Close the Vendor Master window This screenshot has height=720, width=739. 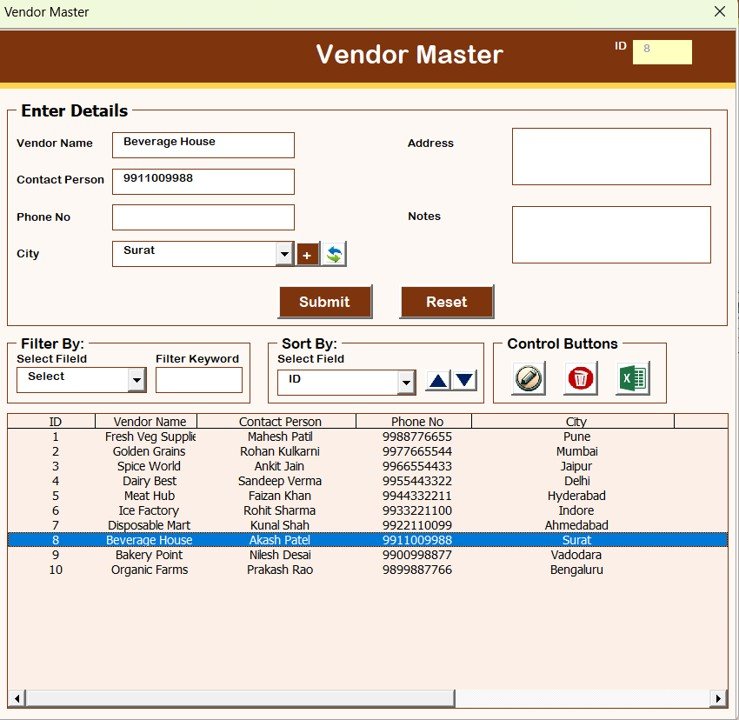click(x=719, y=12)
